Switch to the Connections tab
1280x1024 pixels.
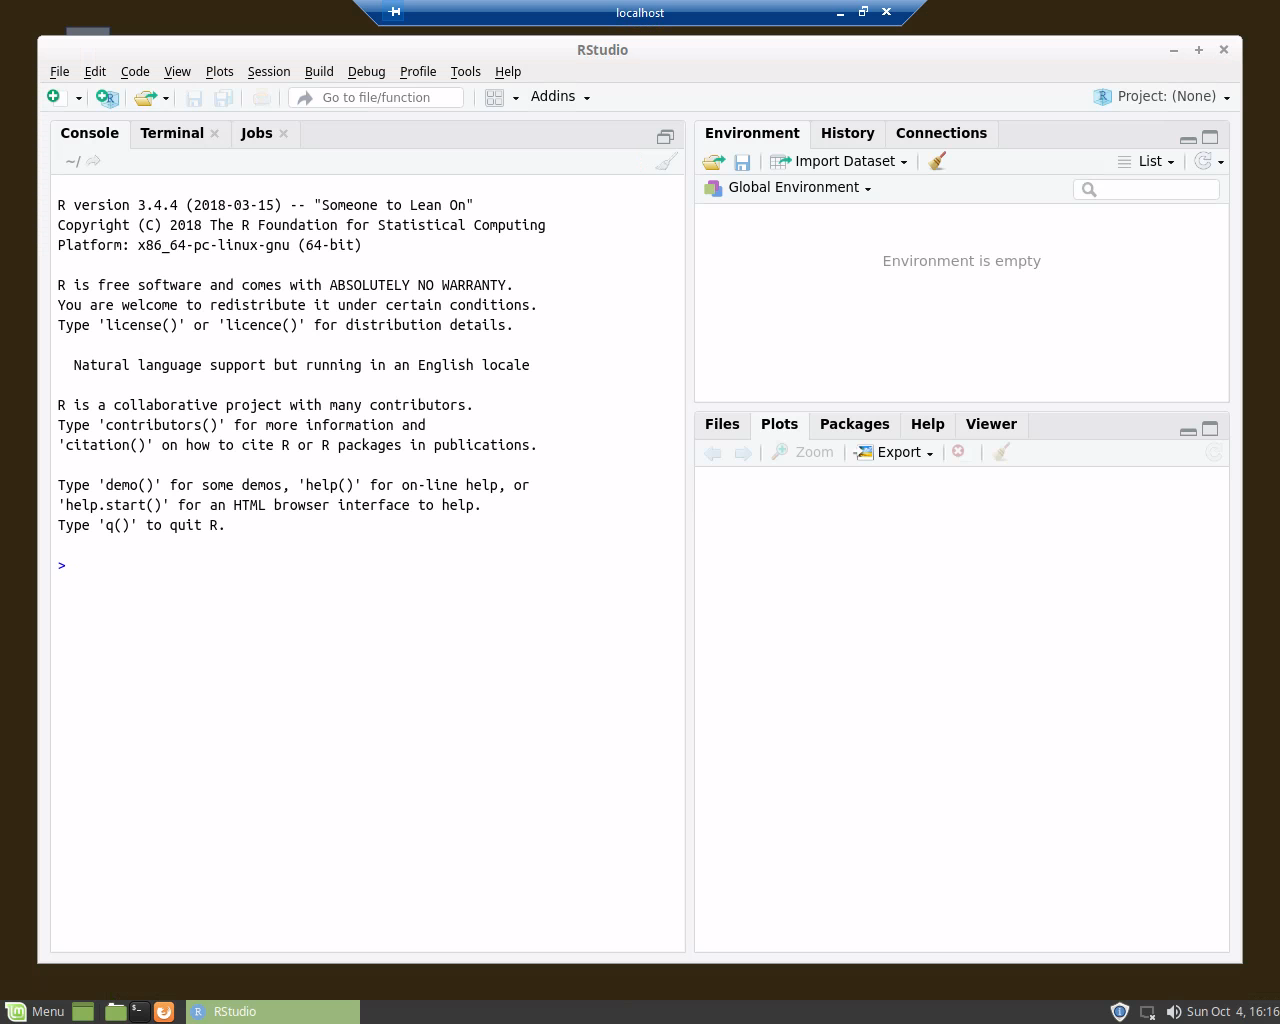click(941, 133)
